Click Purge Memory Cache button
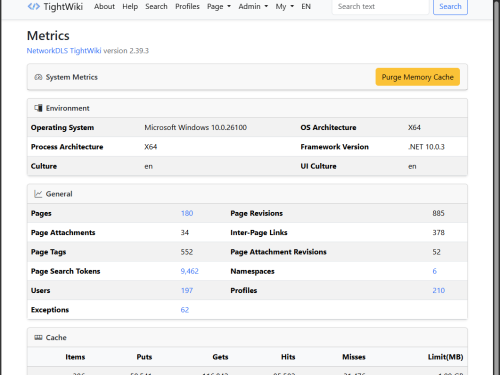The height and width of the screenshot is (375, 500). (x=418, y=77)
